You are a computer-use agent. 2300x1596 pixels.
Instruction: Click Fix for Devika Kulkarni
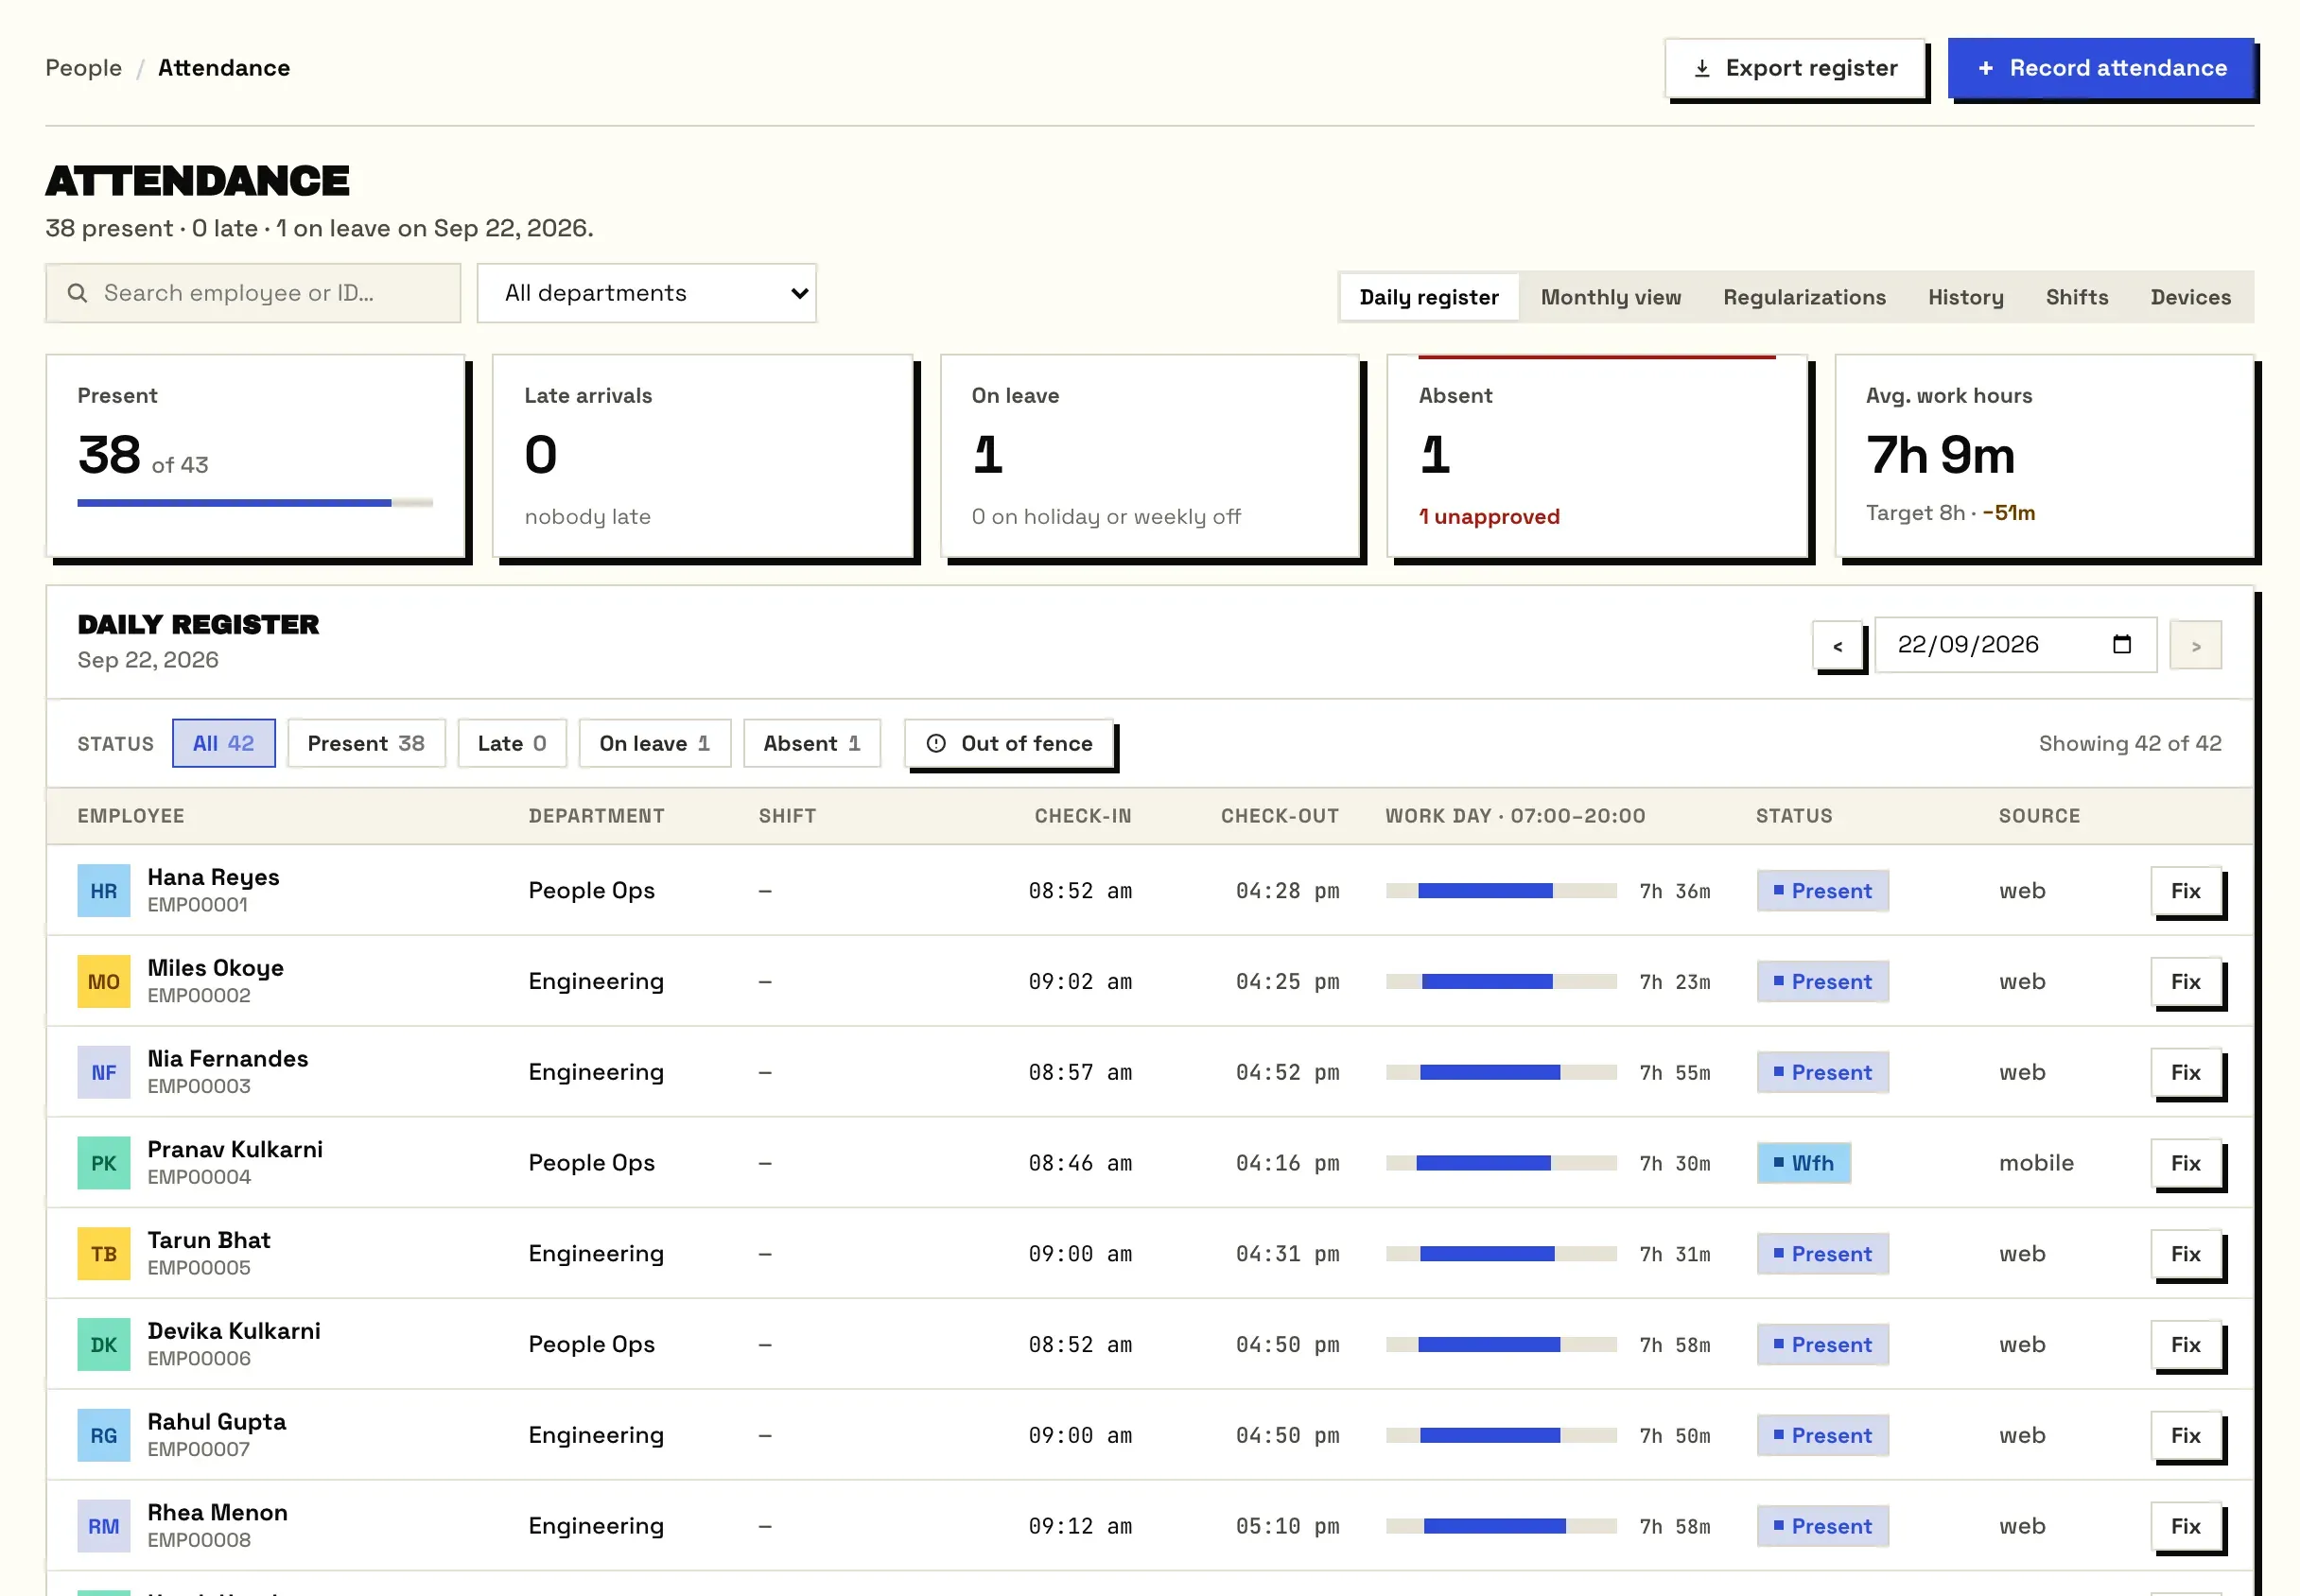[2186, 1345]
